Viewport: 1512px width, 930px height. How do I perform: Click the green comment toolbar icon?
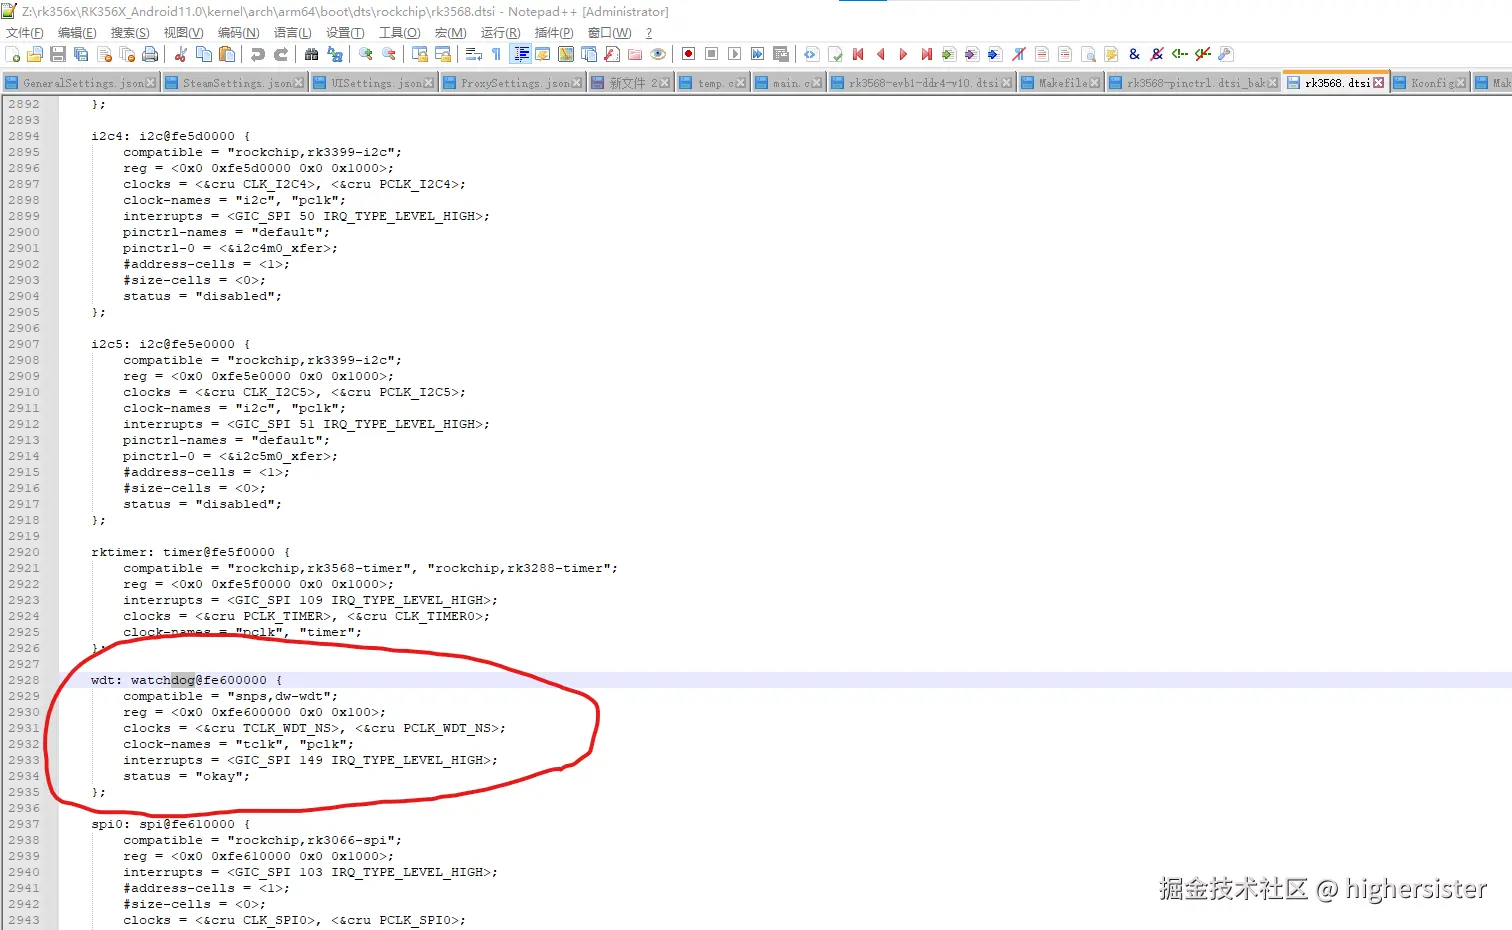(x=1180, y=54)
